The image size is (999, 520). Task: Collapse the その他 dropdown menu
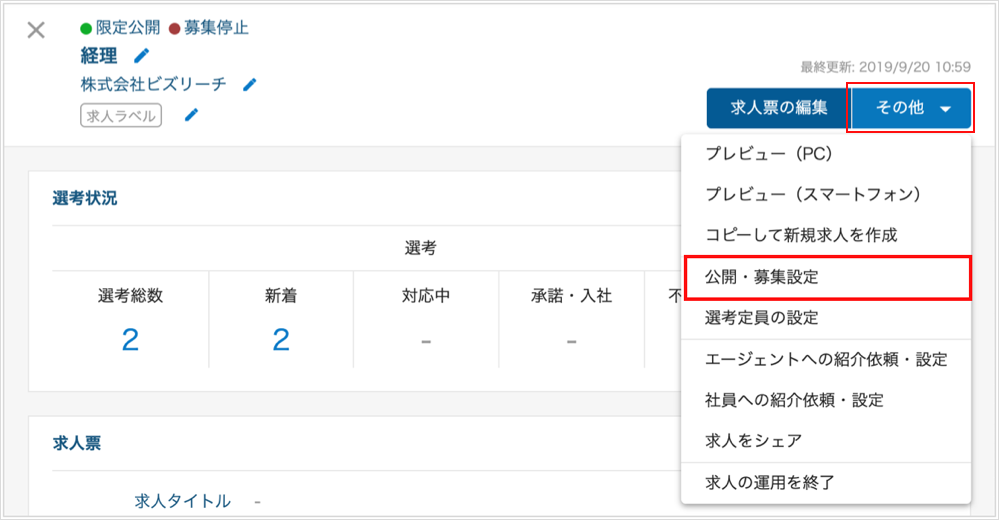[910, 108]
